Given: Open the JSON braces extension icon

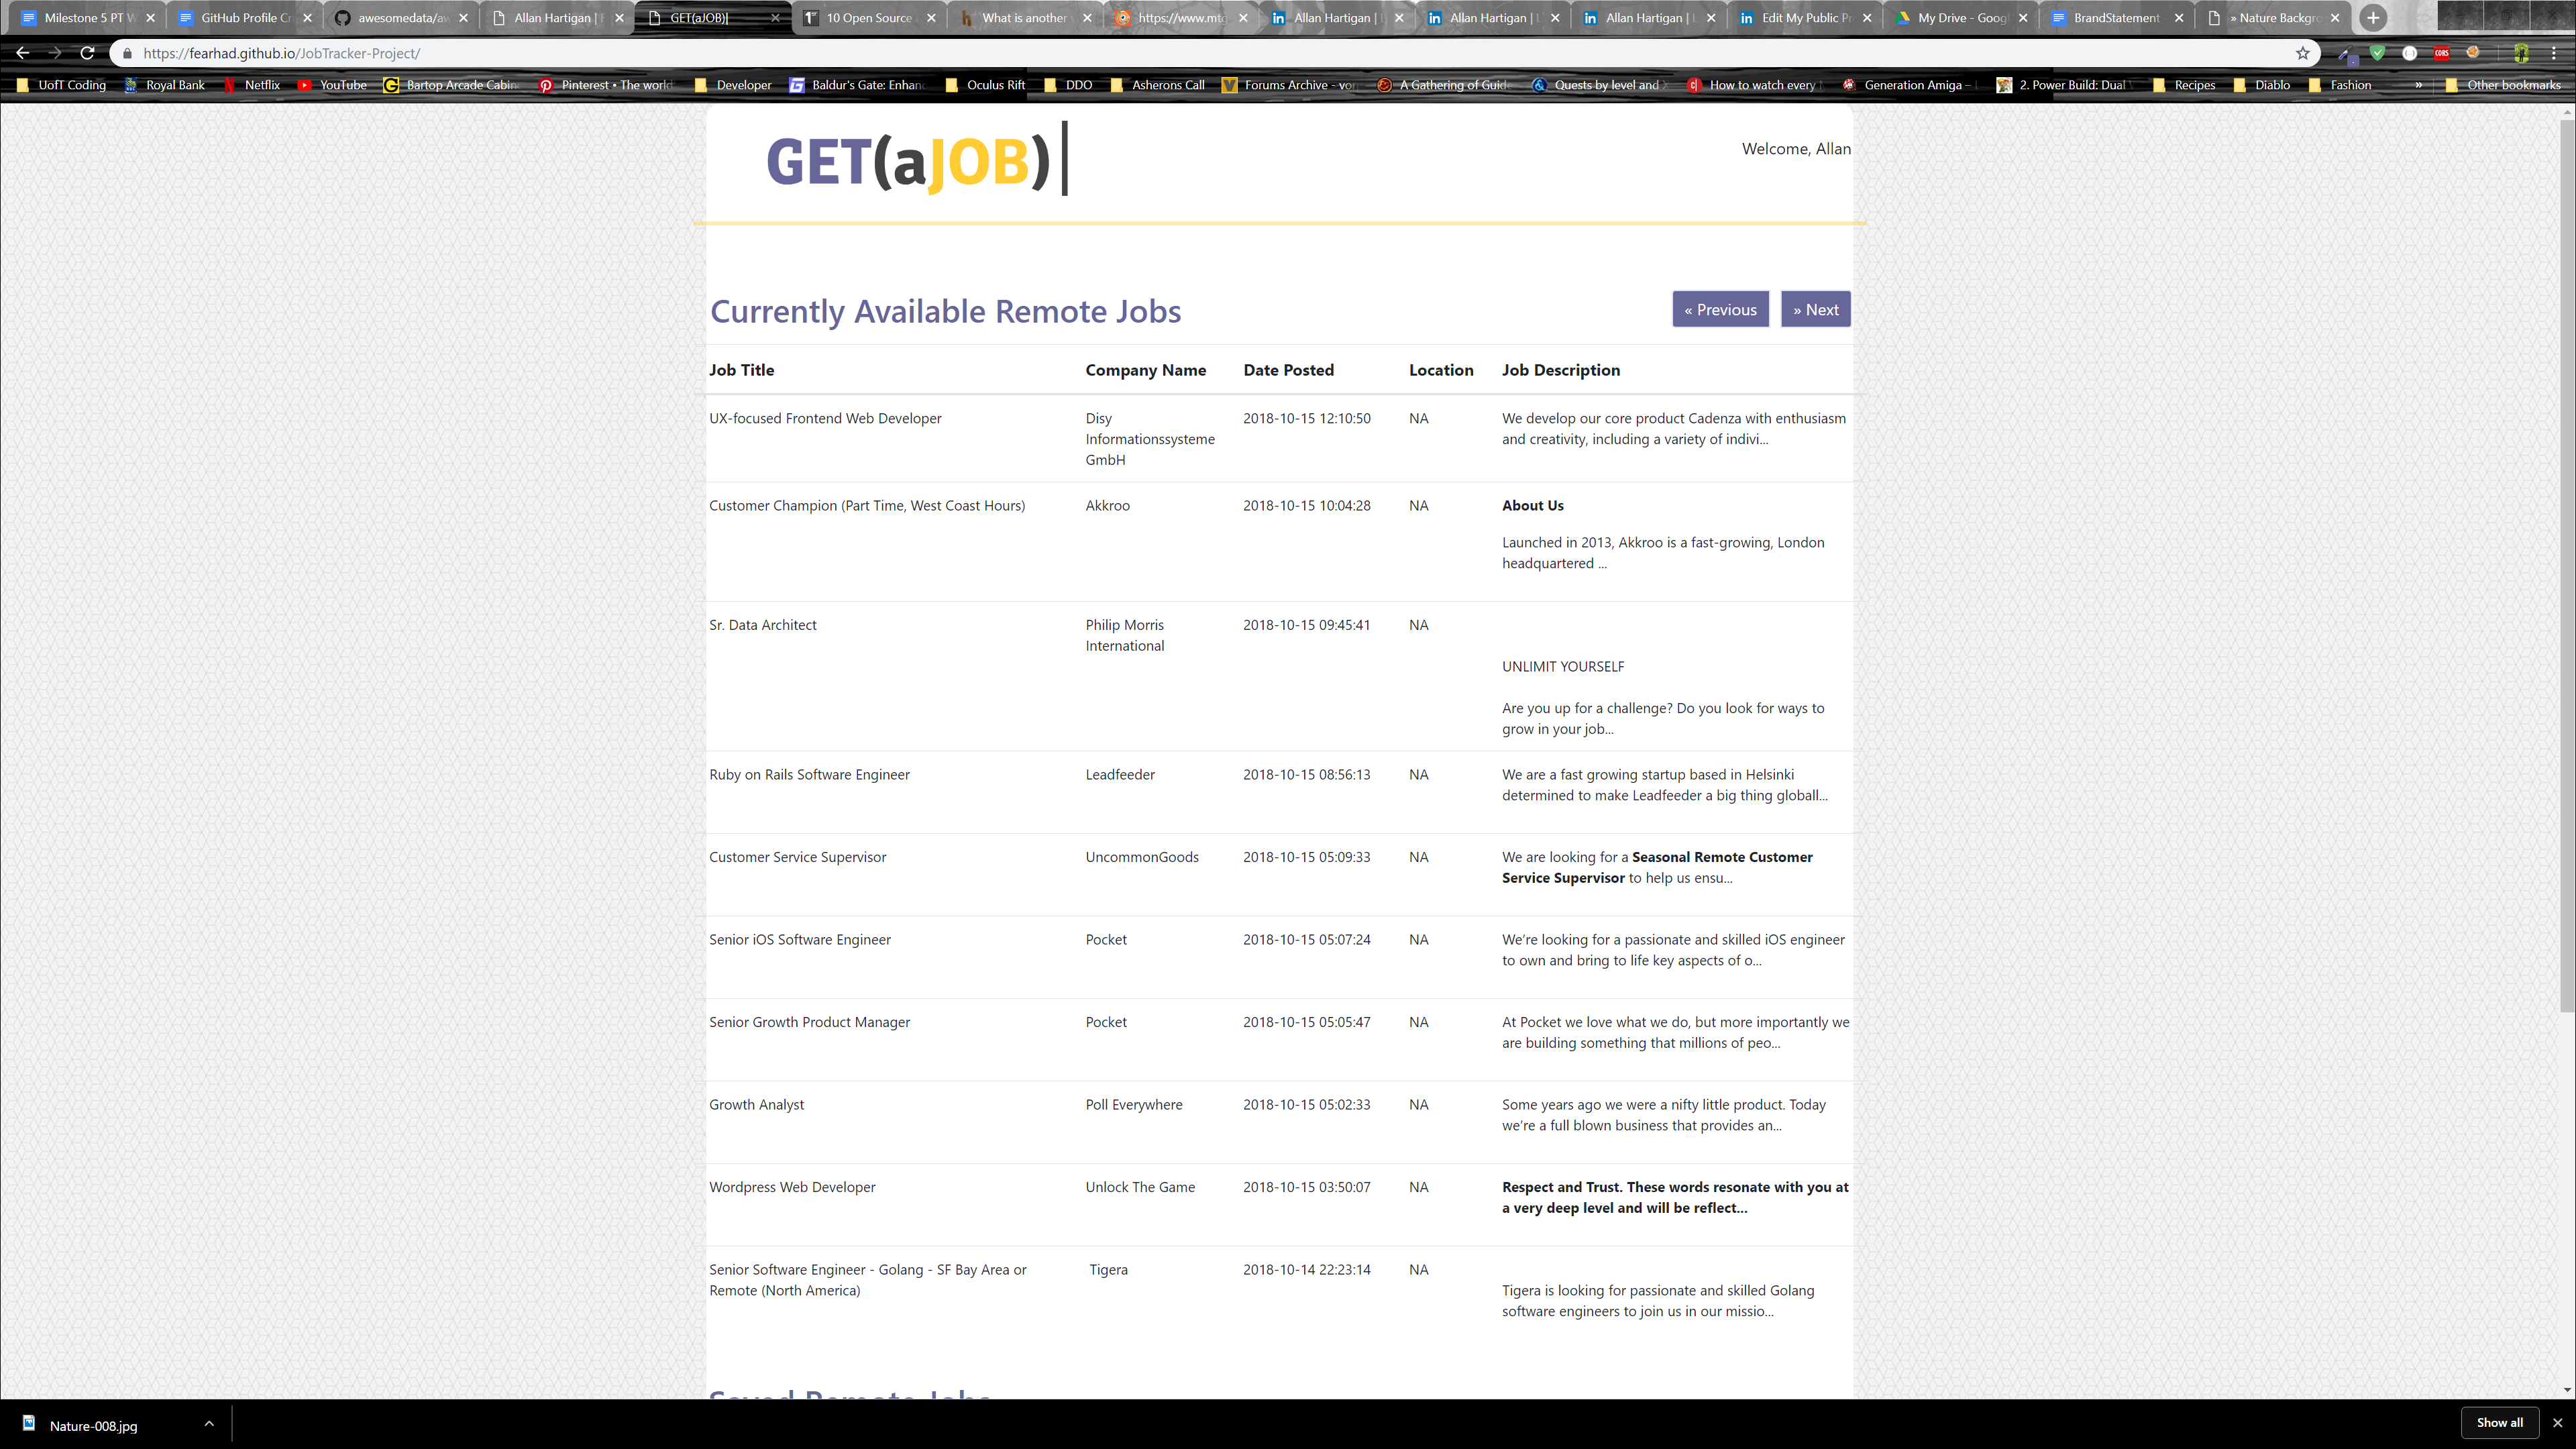Looking at the screenshot, I should click(2410, 53).
